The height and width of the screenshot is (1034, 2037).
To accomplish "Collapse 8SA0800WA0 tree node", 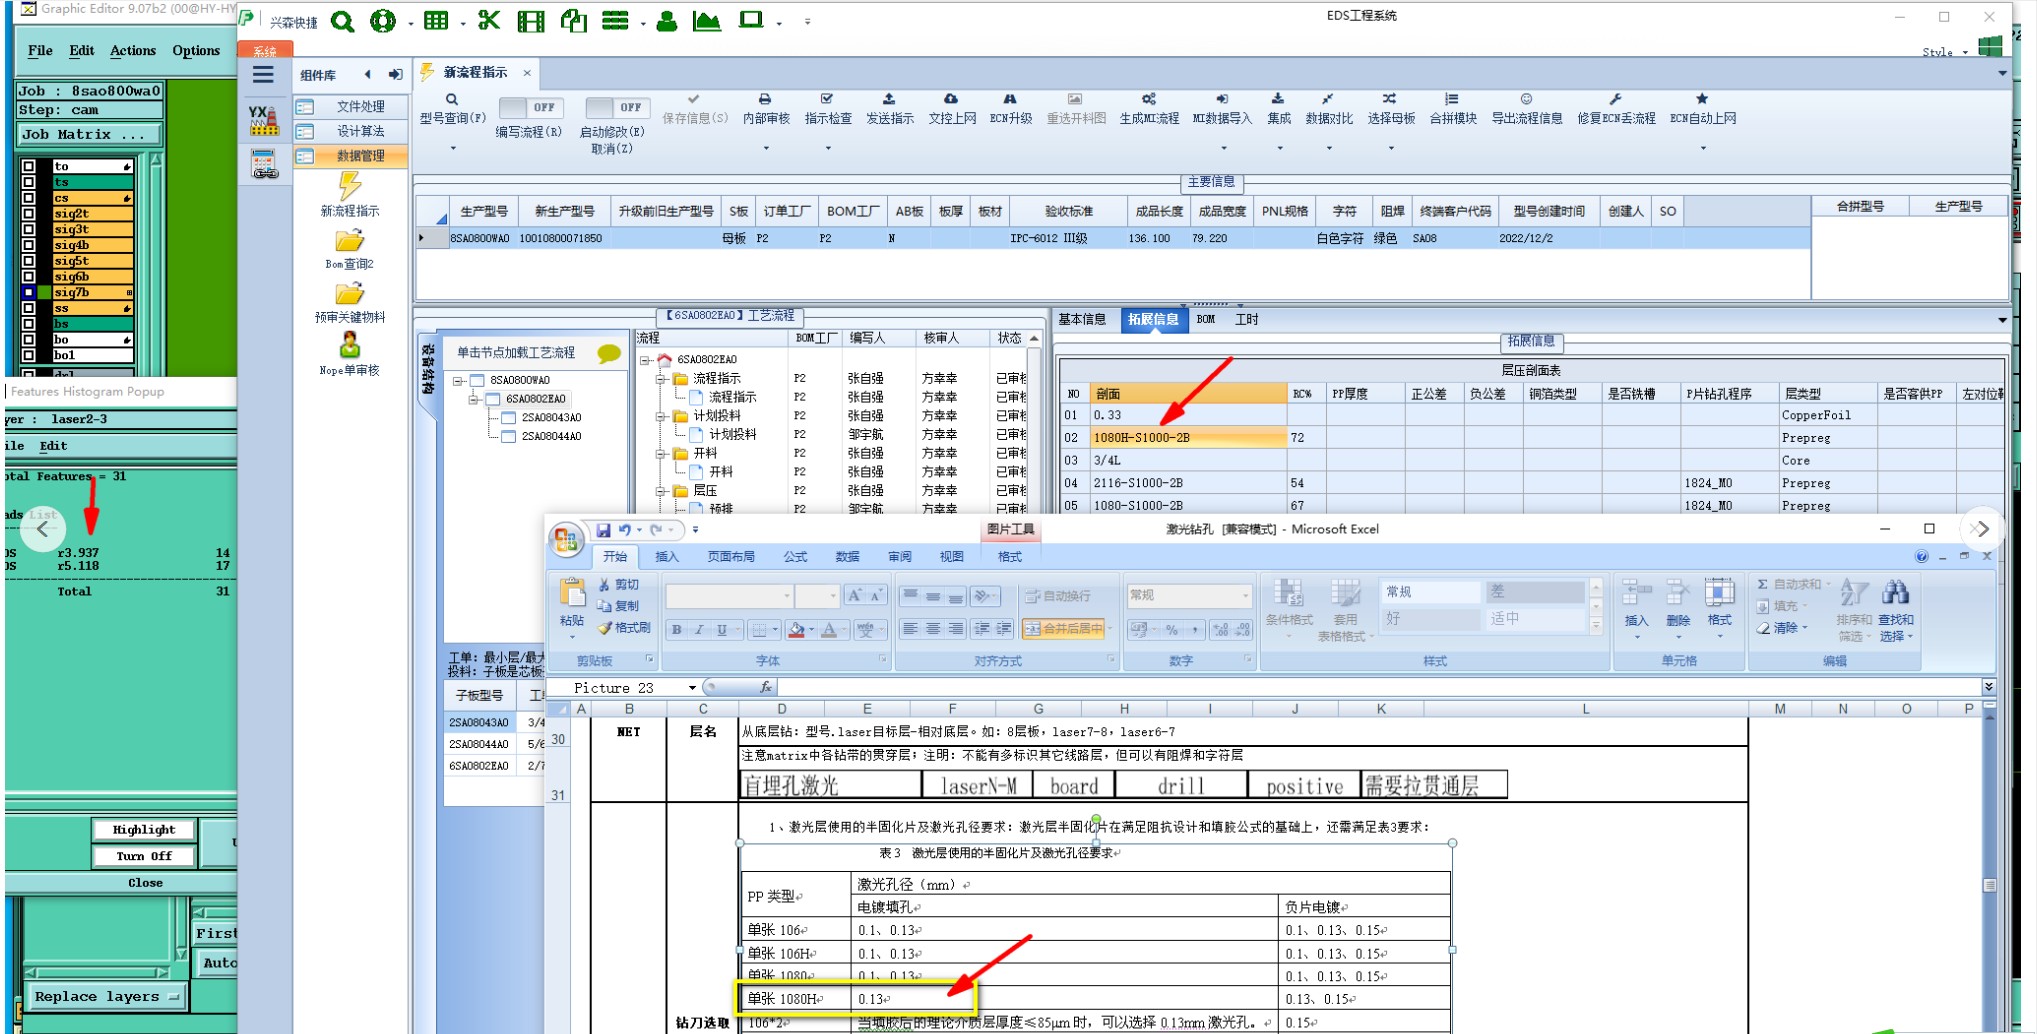I will click(458, 381).
